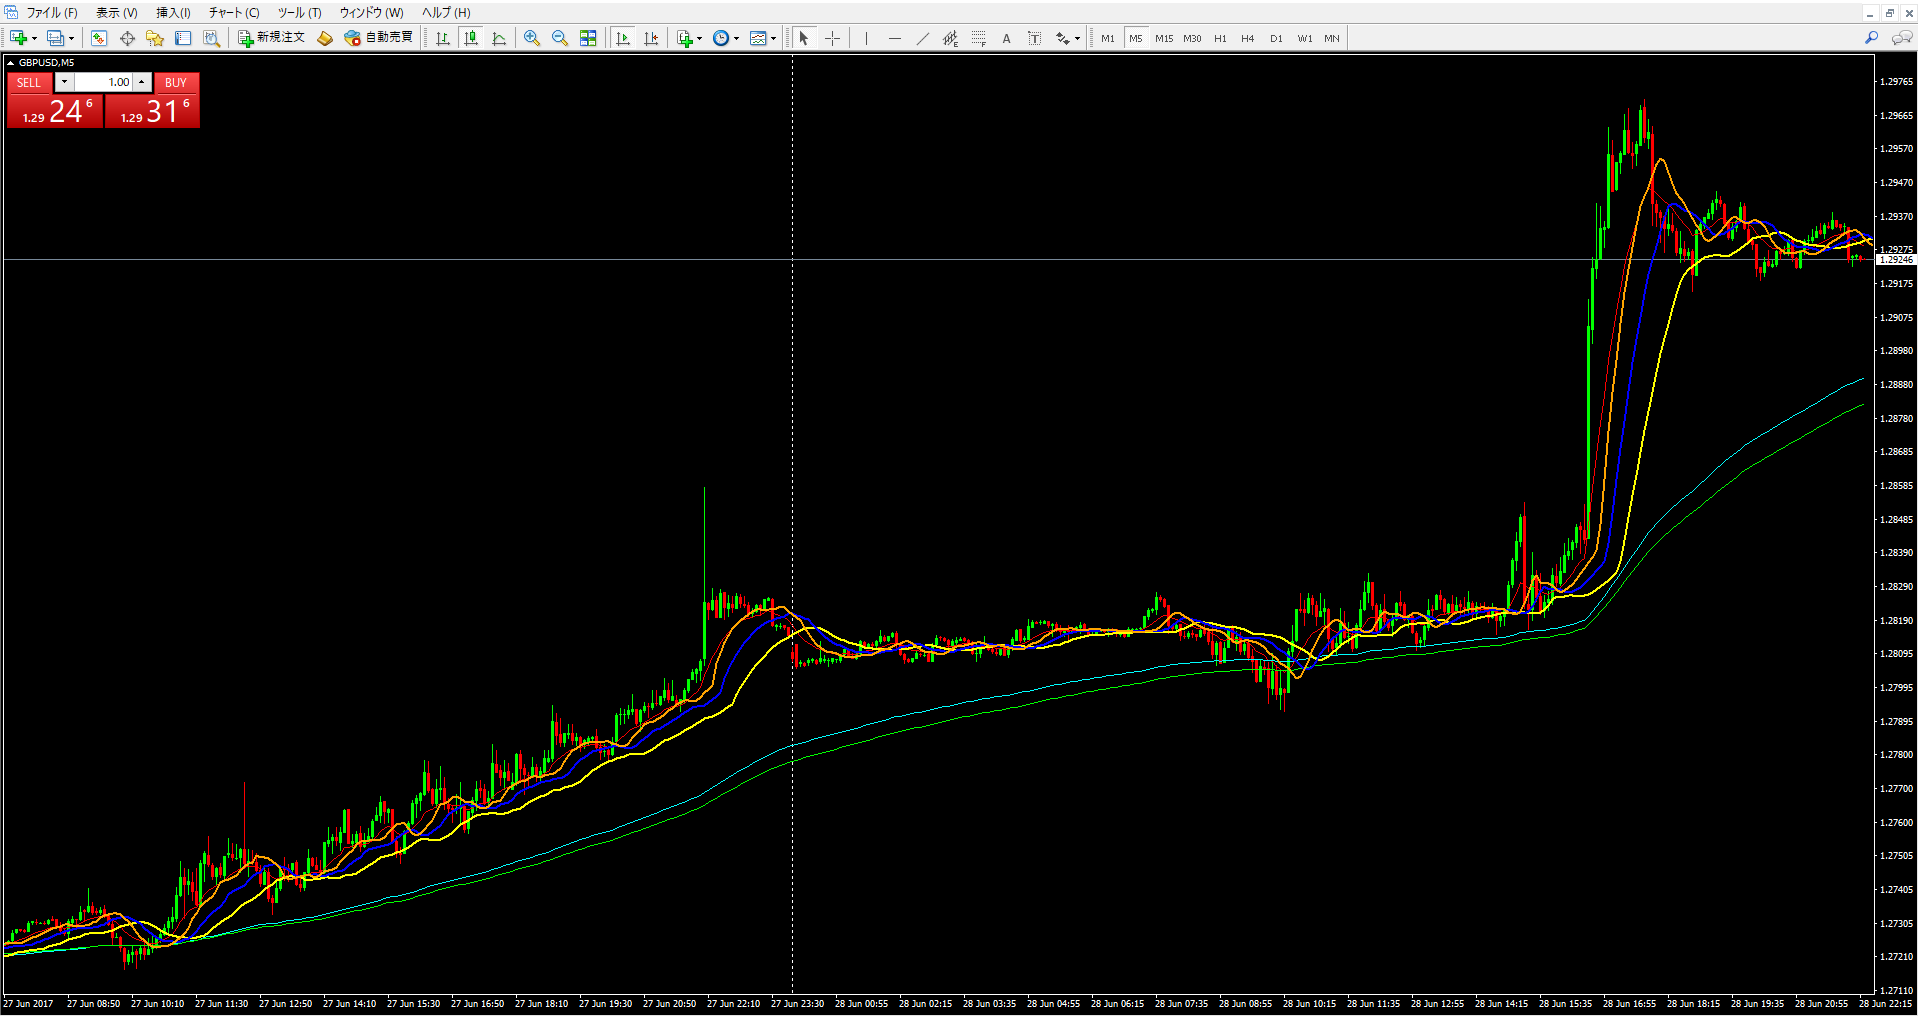
Task: Open the chart templates icon
Action: (x=758, y=38)
